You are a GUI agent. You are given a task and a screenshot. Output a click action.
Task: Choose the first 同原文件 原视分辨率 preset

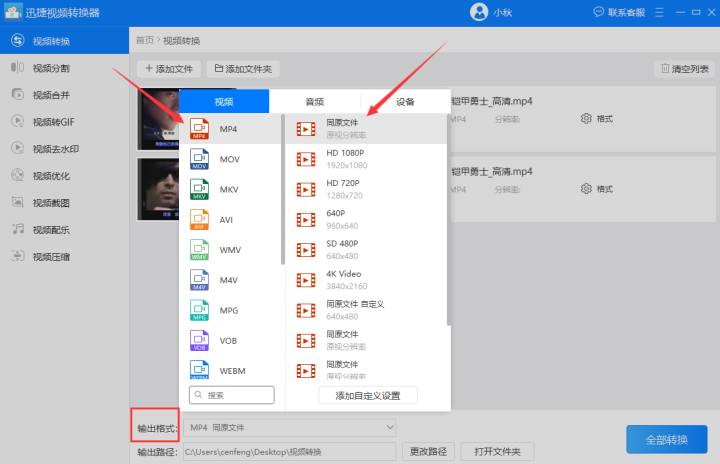click(366, 129)
